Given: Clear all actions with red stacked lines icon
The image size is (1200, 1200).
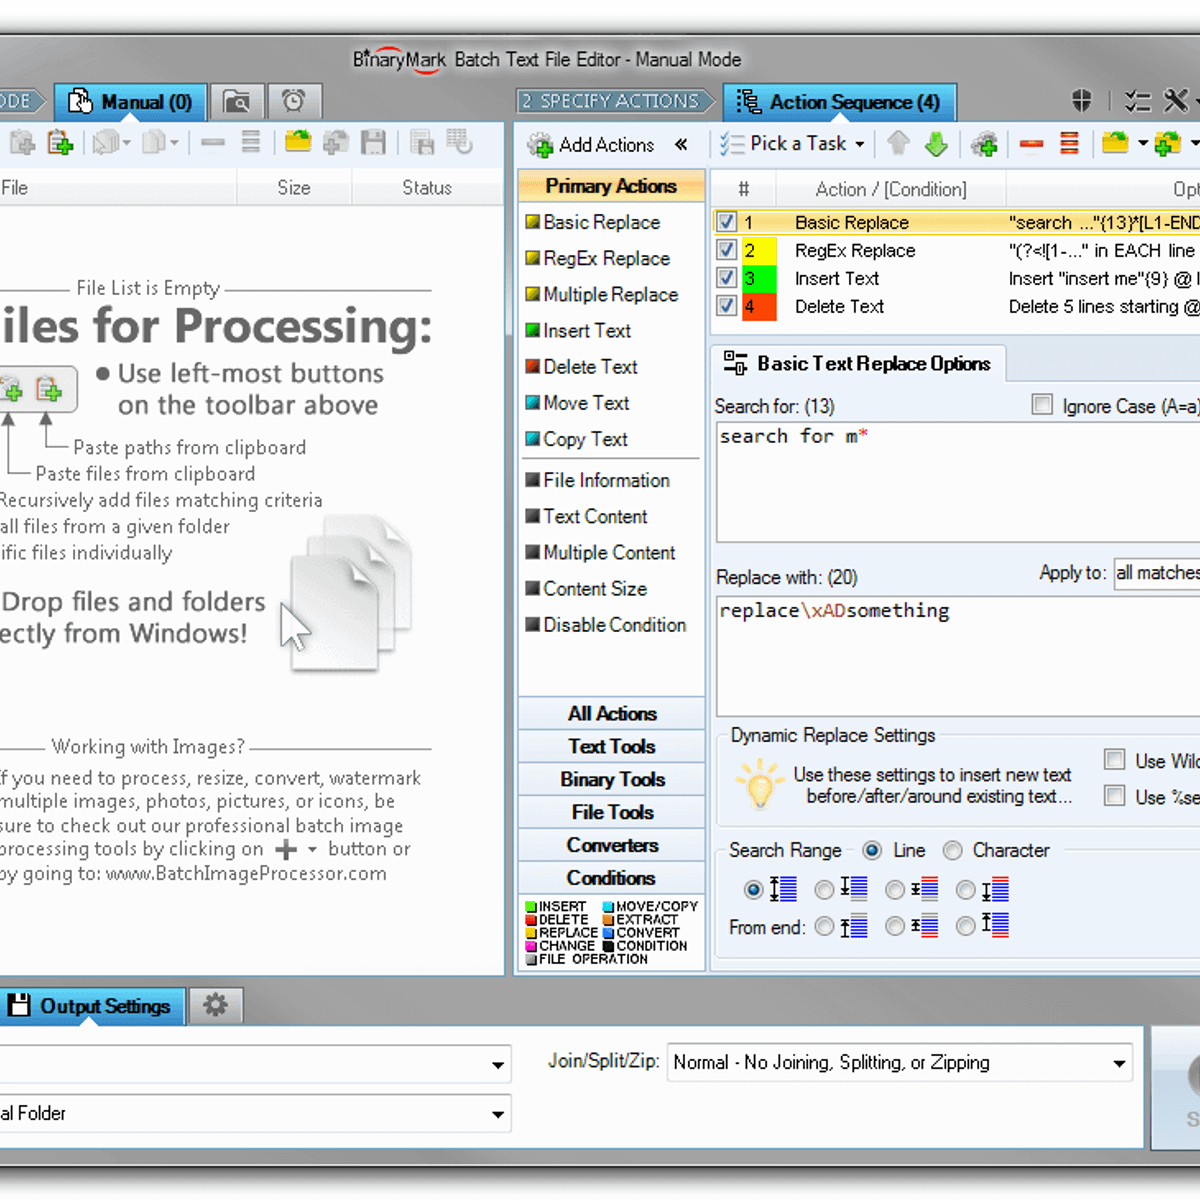Looking at the screenshot, I should 1070,144.
